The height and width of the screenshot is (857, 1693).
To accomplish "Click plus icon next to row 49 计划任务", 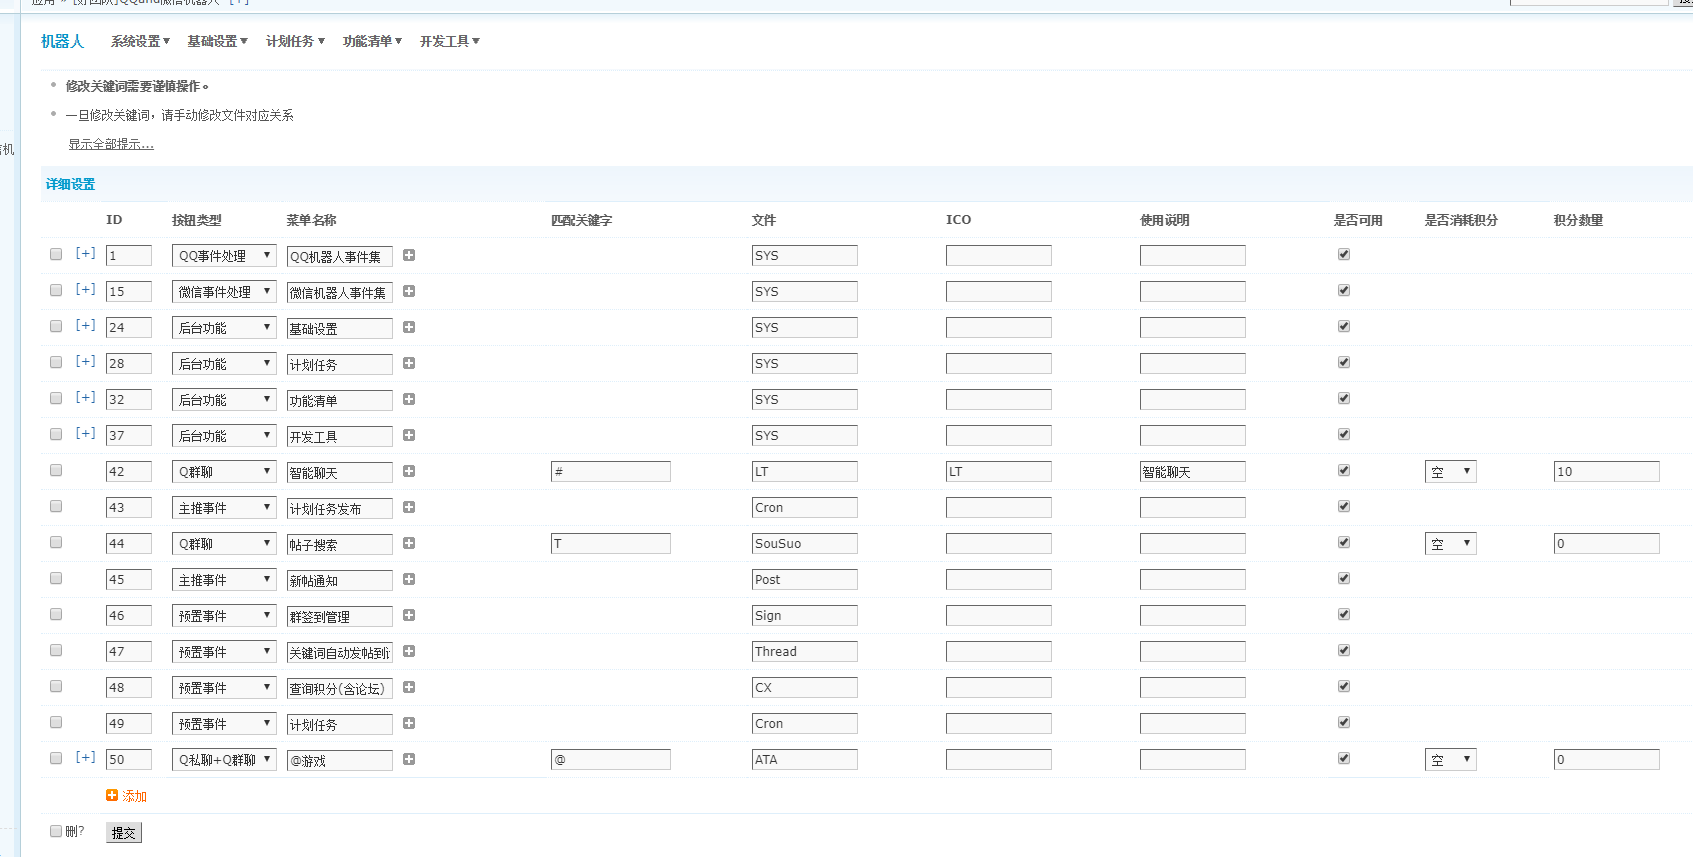I will (x=409, y=723).
